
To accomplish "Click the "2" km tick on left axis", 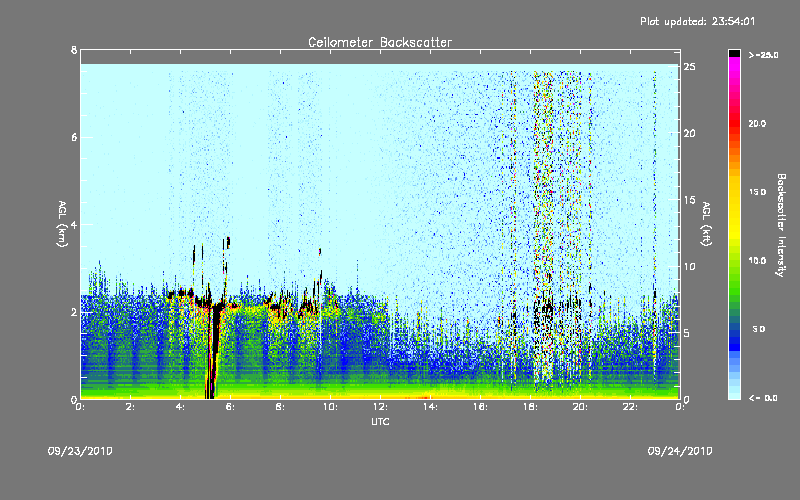I will click(74, 312).
